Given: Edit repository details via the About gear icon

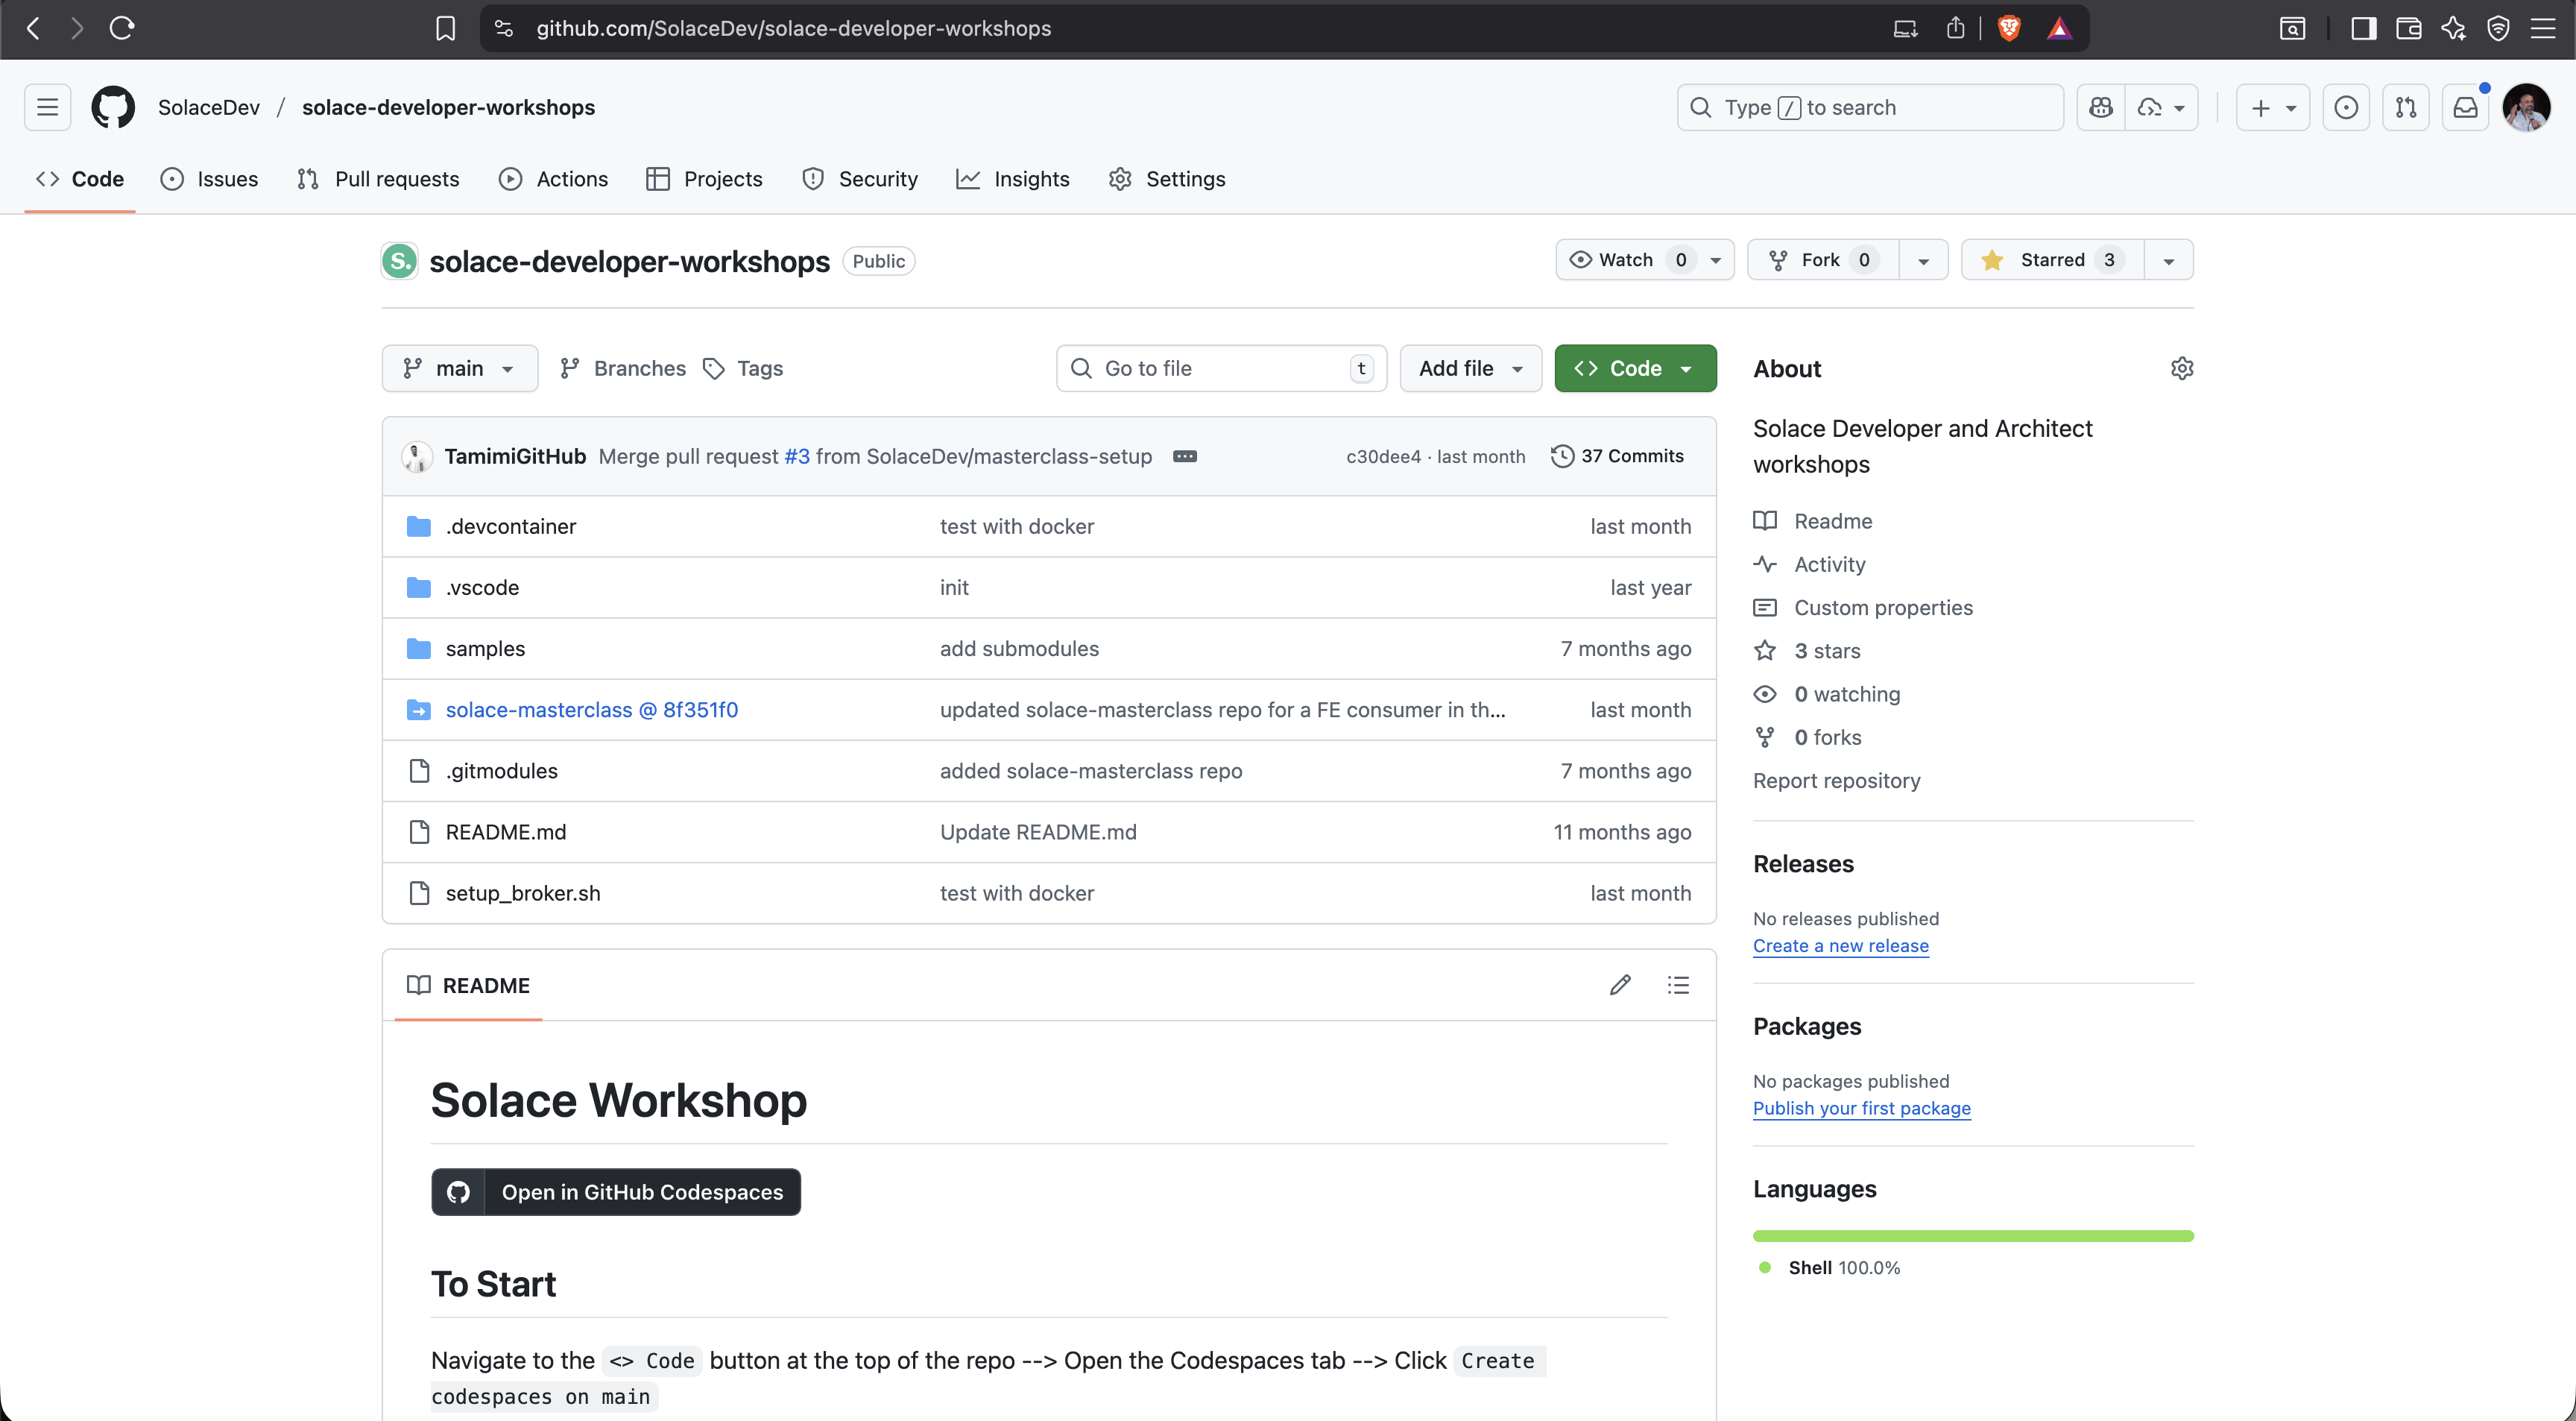Looking at the screenshot, I should tap(2182, 368).
